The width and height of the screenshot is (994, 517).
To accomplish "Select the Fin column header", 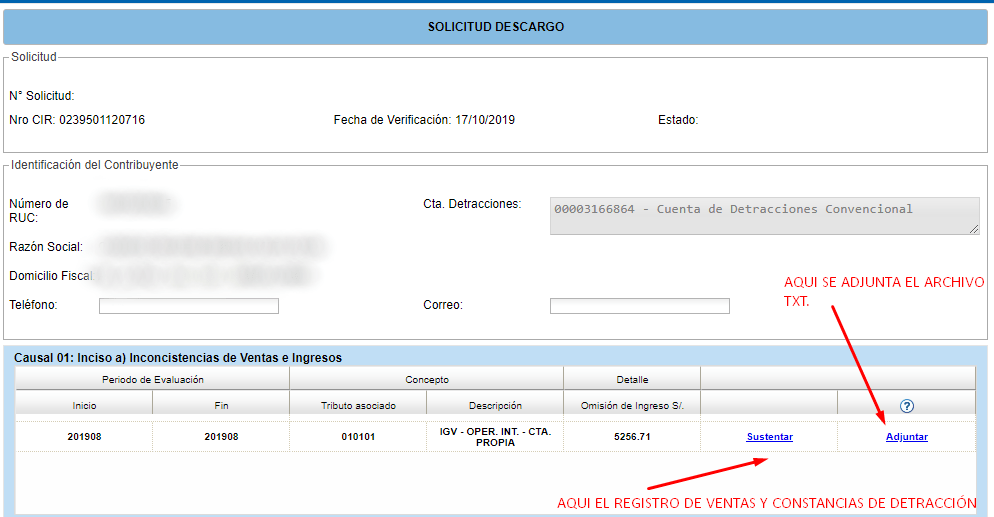I will pos(221,406).
